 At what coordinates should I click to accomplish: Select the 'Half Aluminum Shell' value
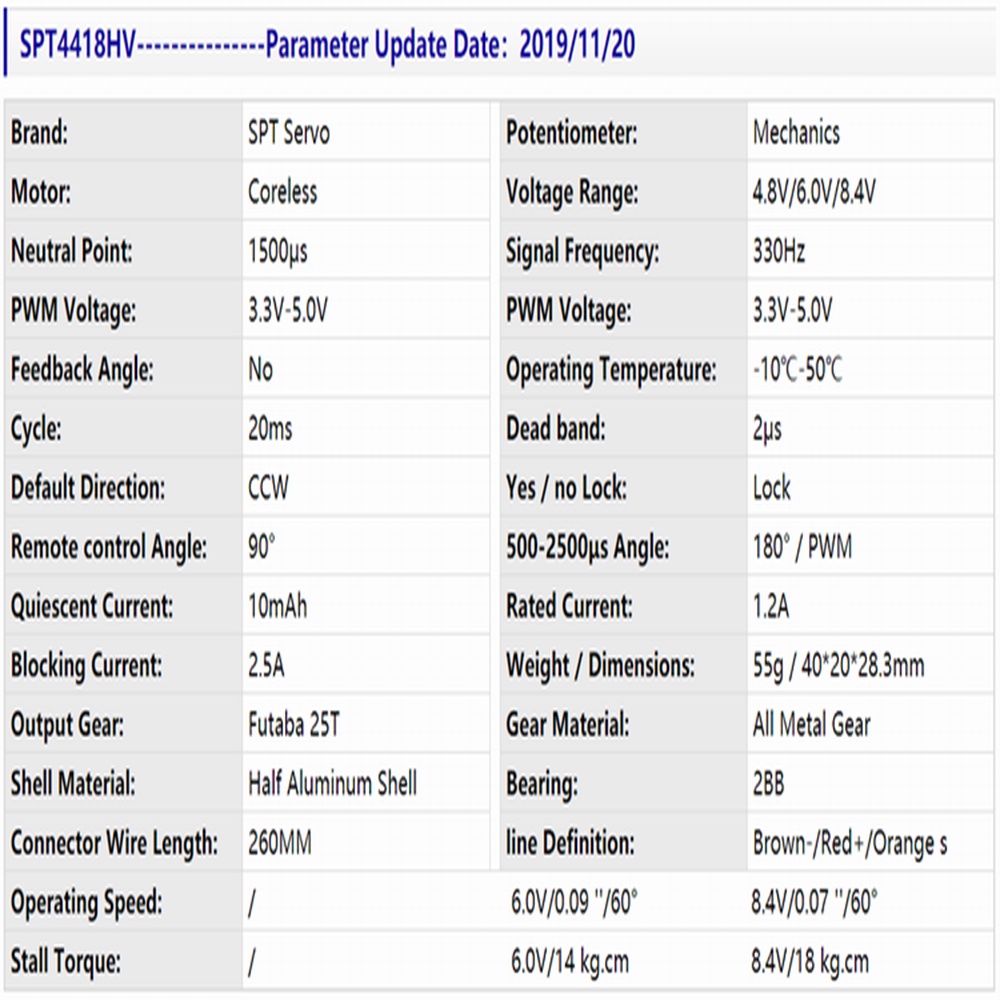[x=332, y=784]
